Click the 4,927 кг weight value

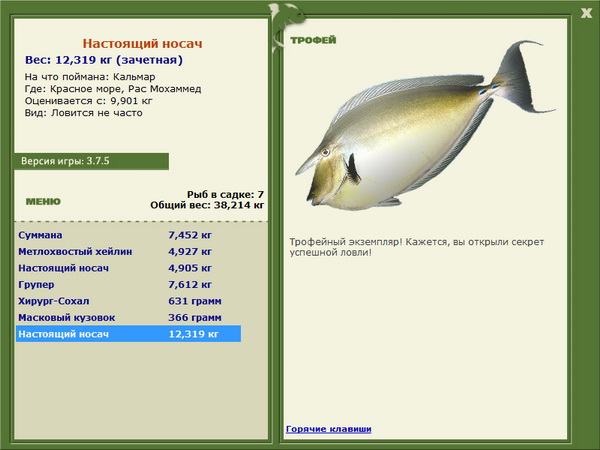tap(190, 251)
